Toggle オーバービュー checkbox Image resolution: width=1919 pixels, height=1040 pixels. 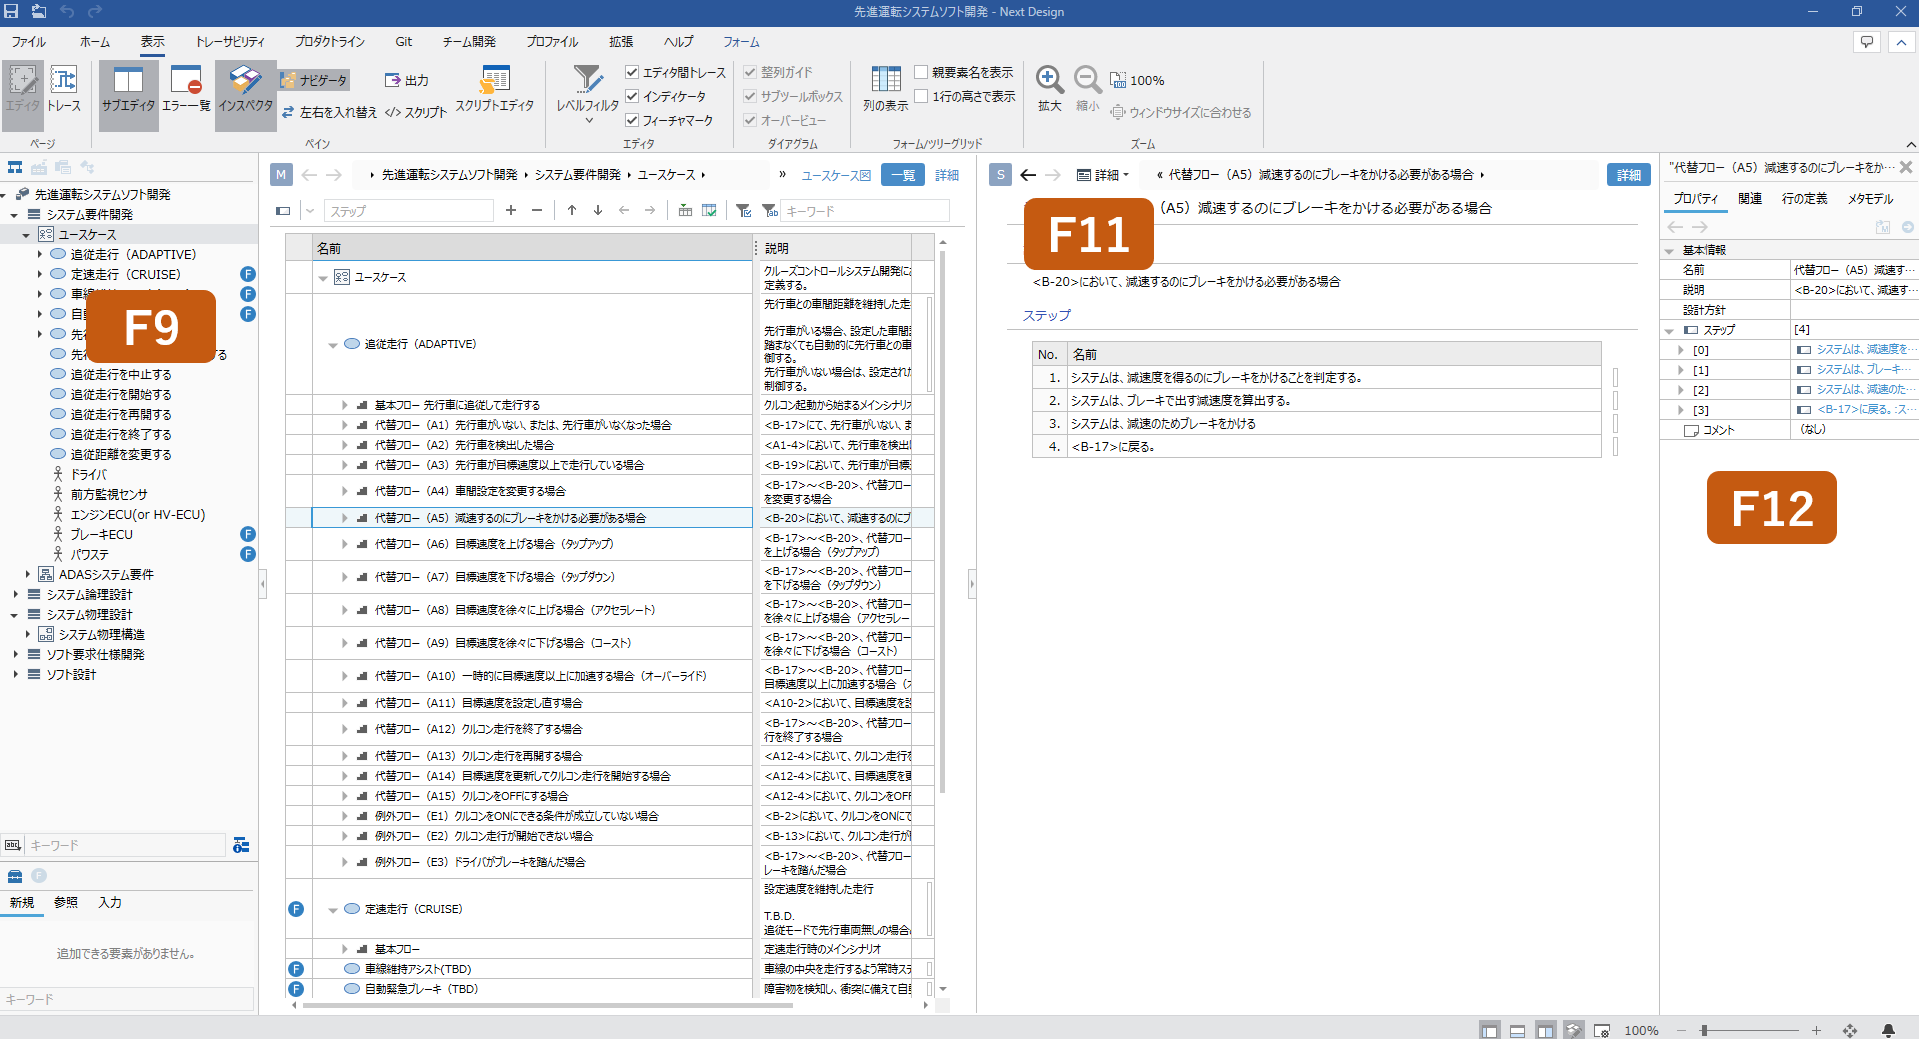pos(750,120)
